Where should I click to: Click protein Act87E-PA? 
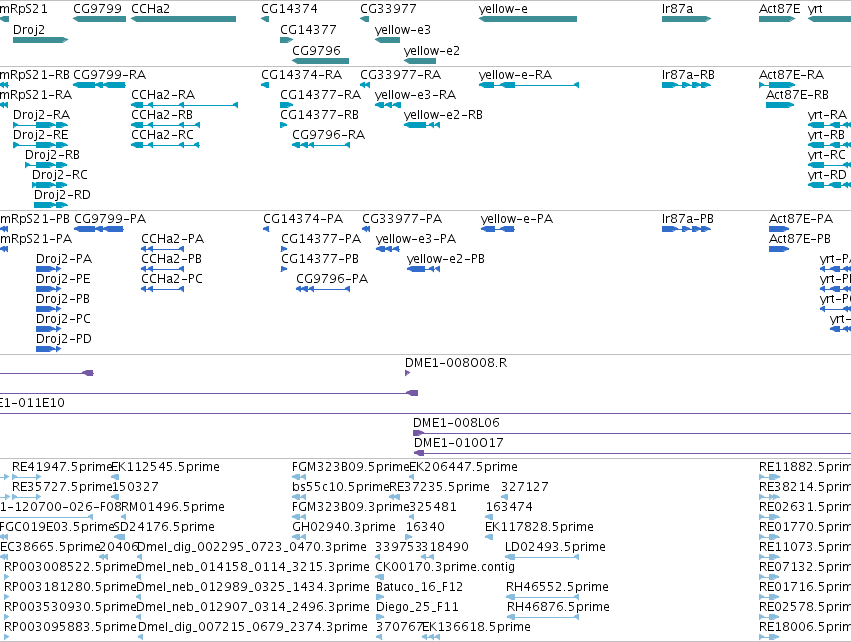click(x=801, y=219)
